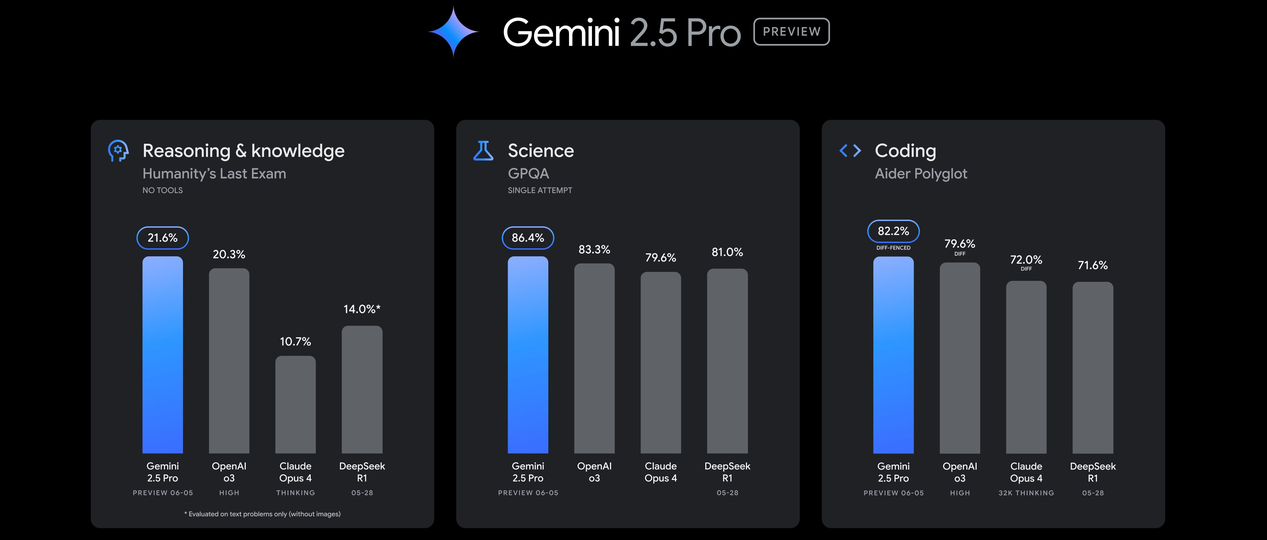Viewport: 1267px width, 540px height.
Task: Click the DeepSeek R1 14.0% bar
Action: tap(361, 389)
